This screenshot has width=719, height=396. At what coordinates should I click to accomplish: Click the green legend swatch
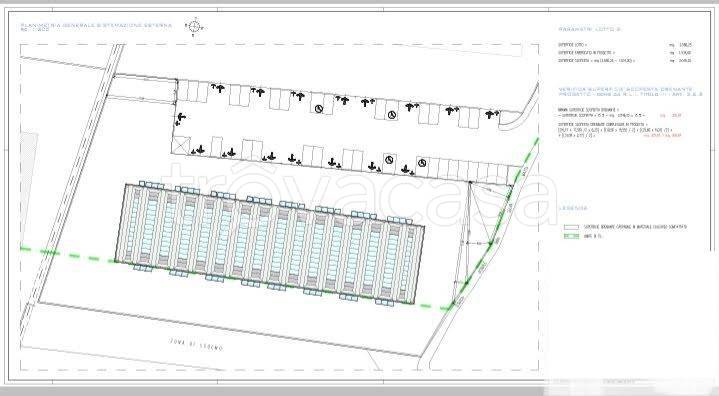click(x=571, y=236)
